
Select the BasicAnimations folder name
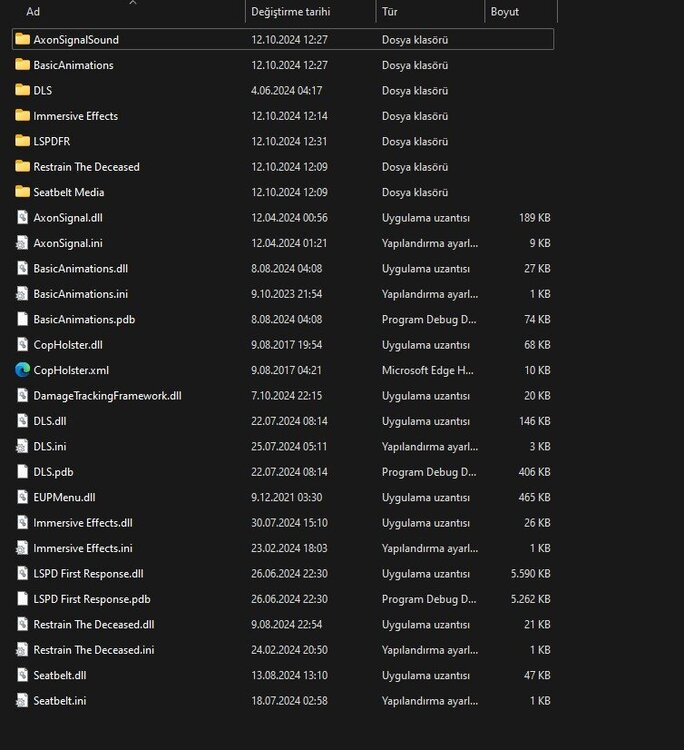[x=73, y=65]
